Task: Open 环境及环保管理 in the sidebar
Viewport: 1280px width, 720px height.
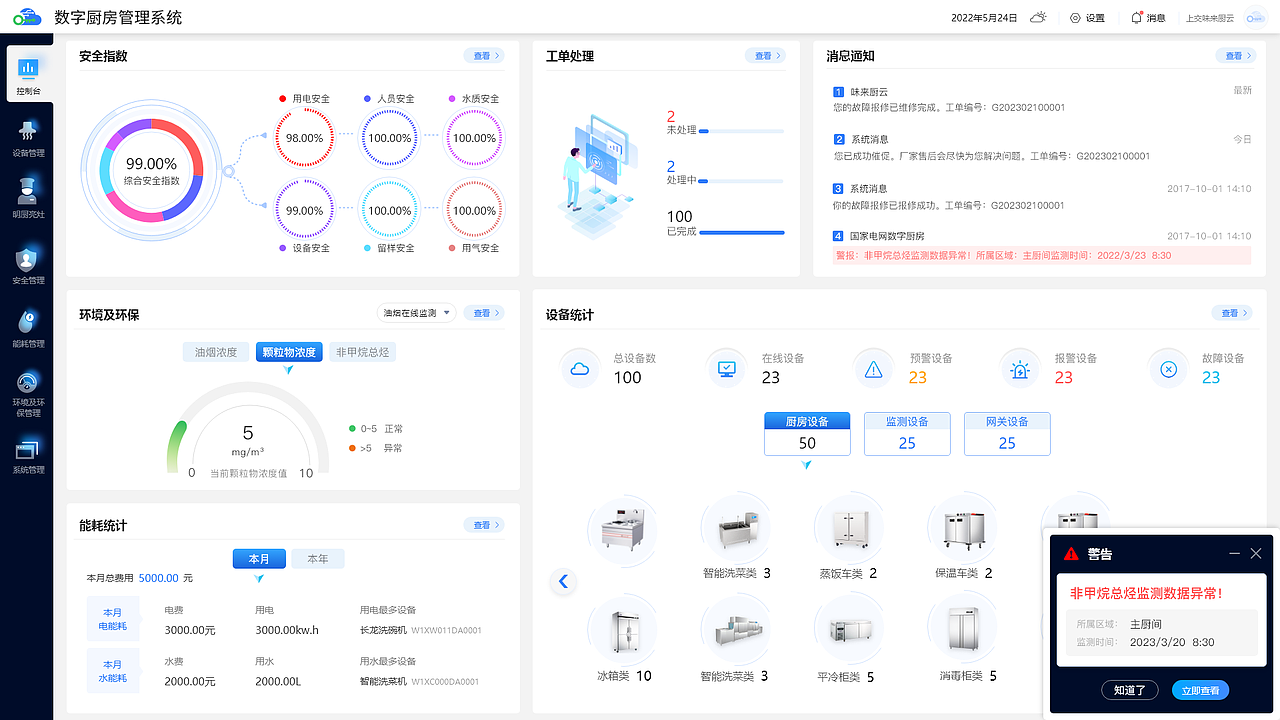Action: (28, 393)
